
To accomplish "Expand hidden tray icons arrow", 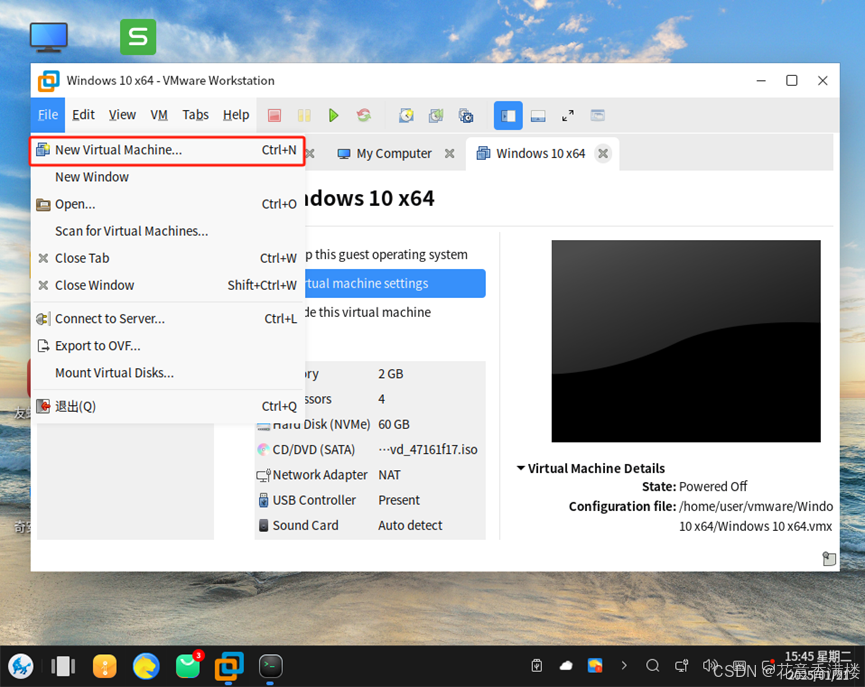I will point(624,665).
